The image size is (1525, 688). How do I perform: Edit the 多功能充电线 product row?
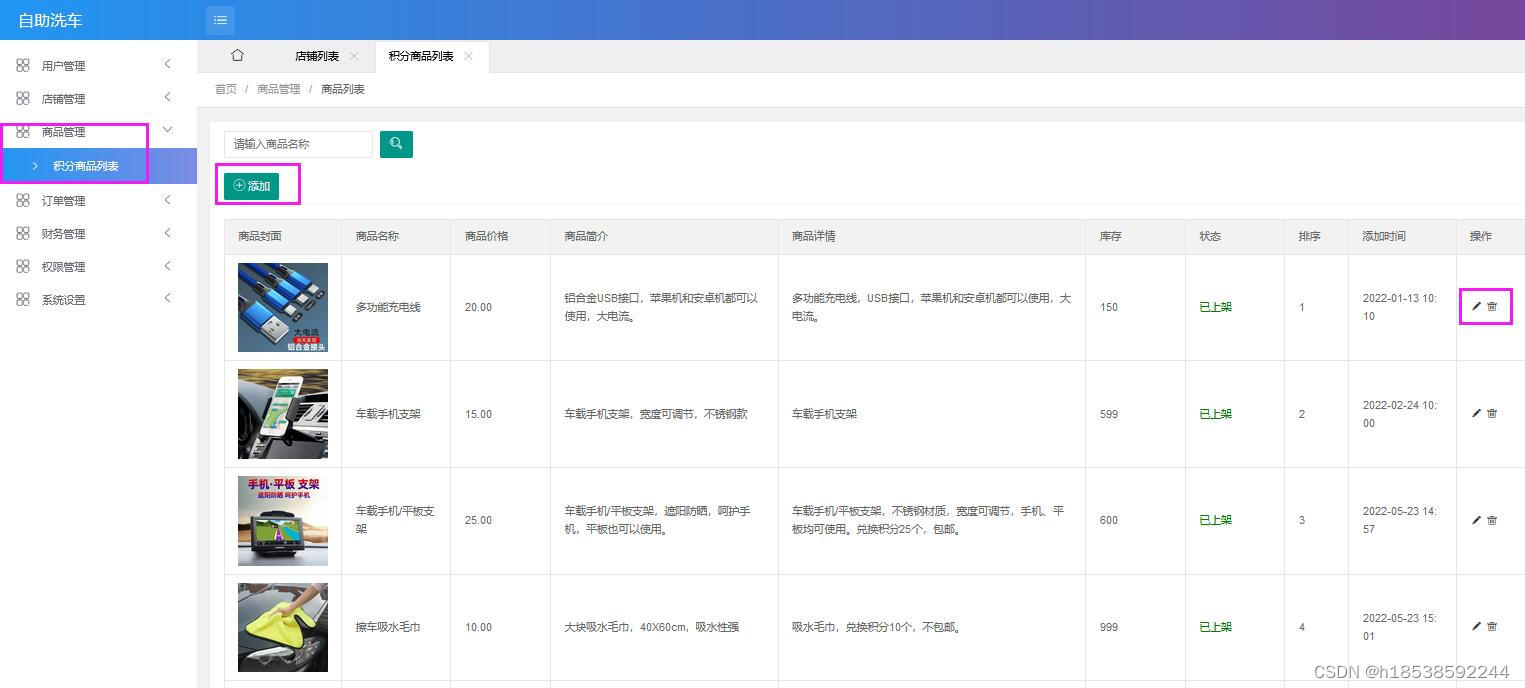(1476, 306)
